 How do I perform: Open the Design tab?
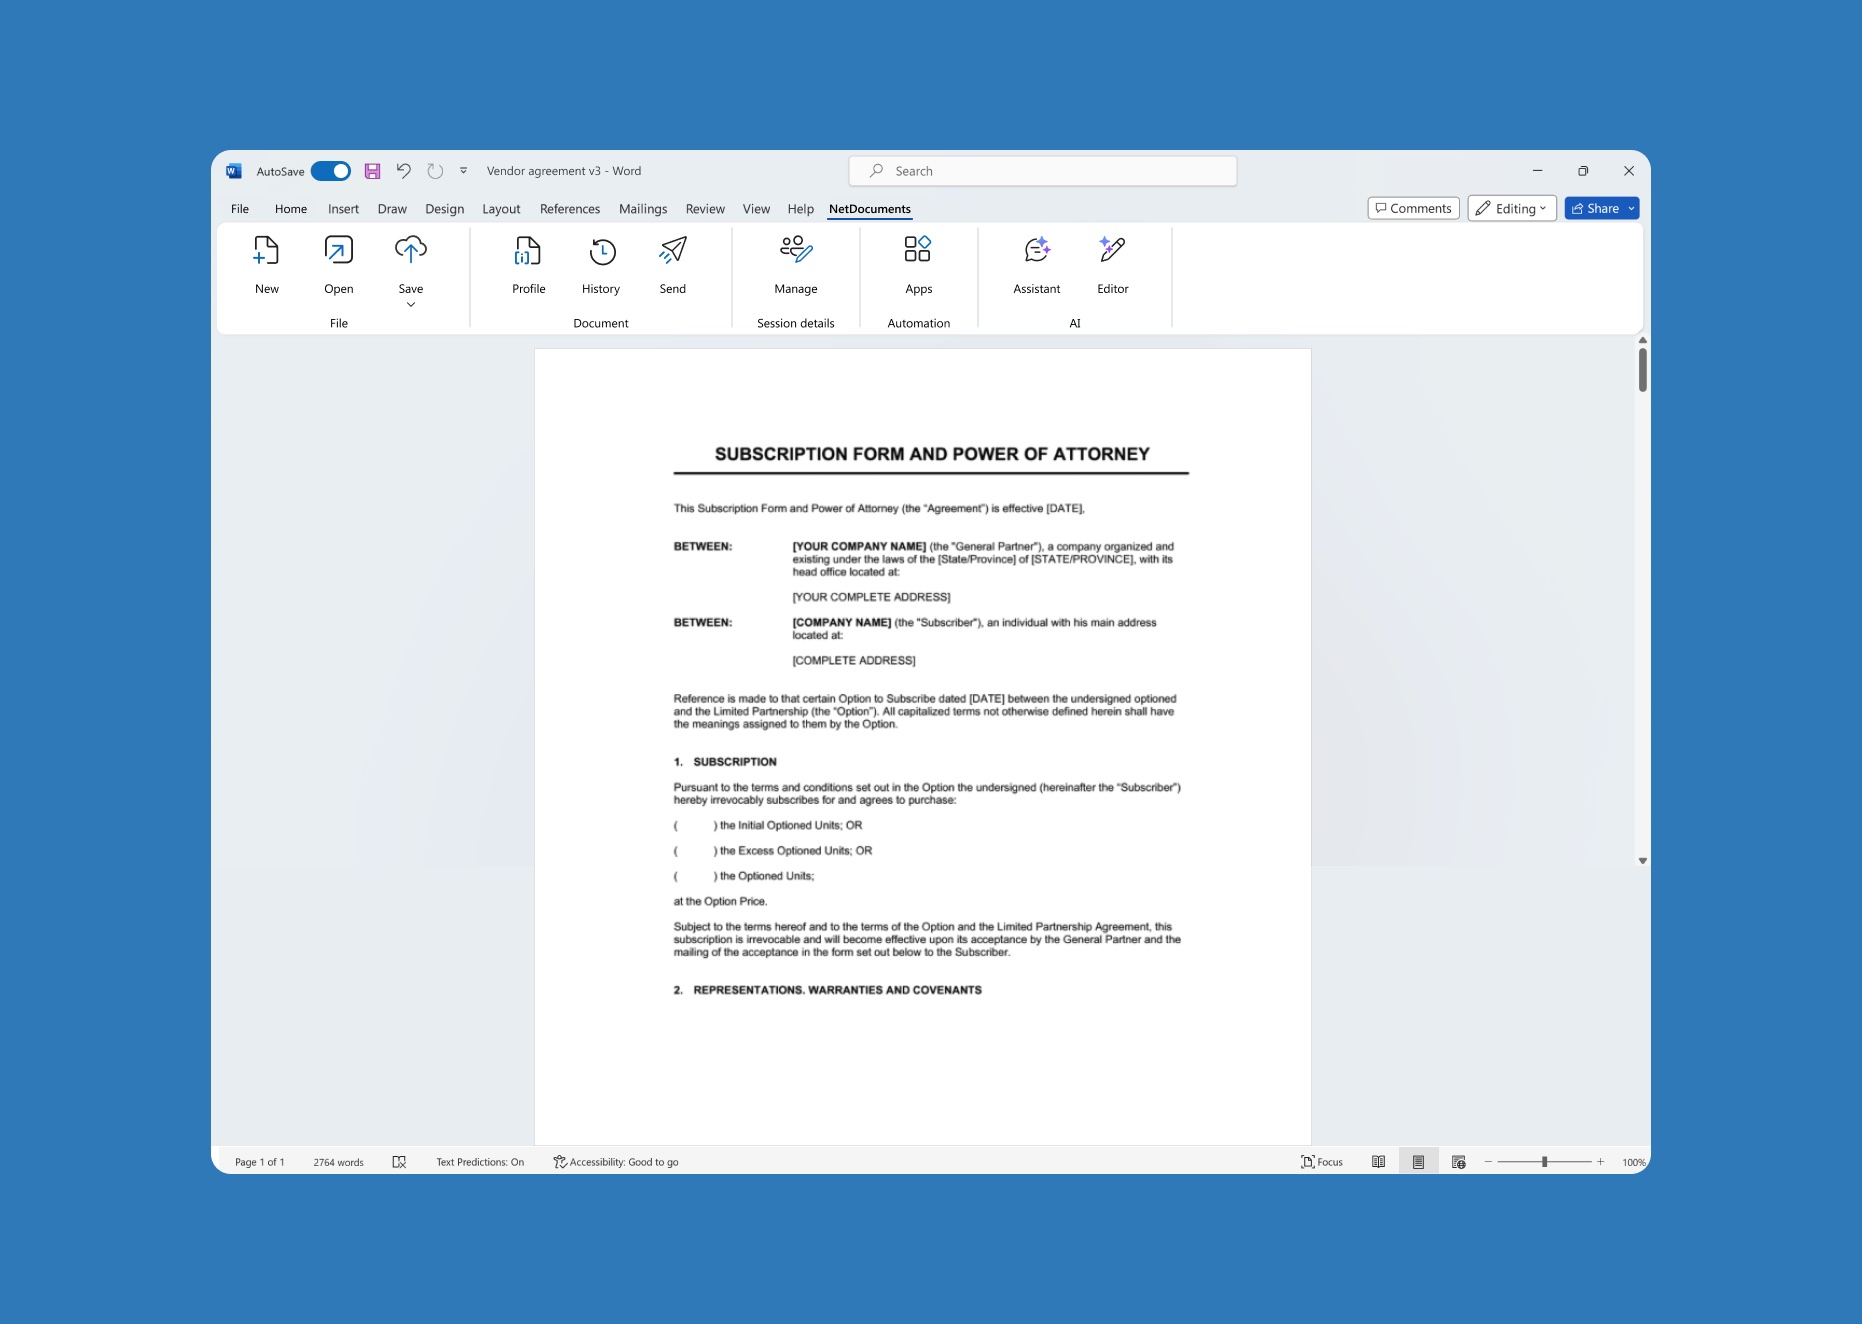point(444,209)
